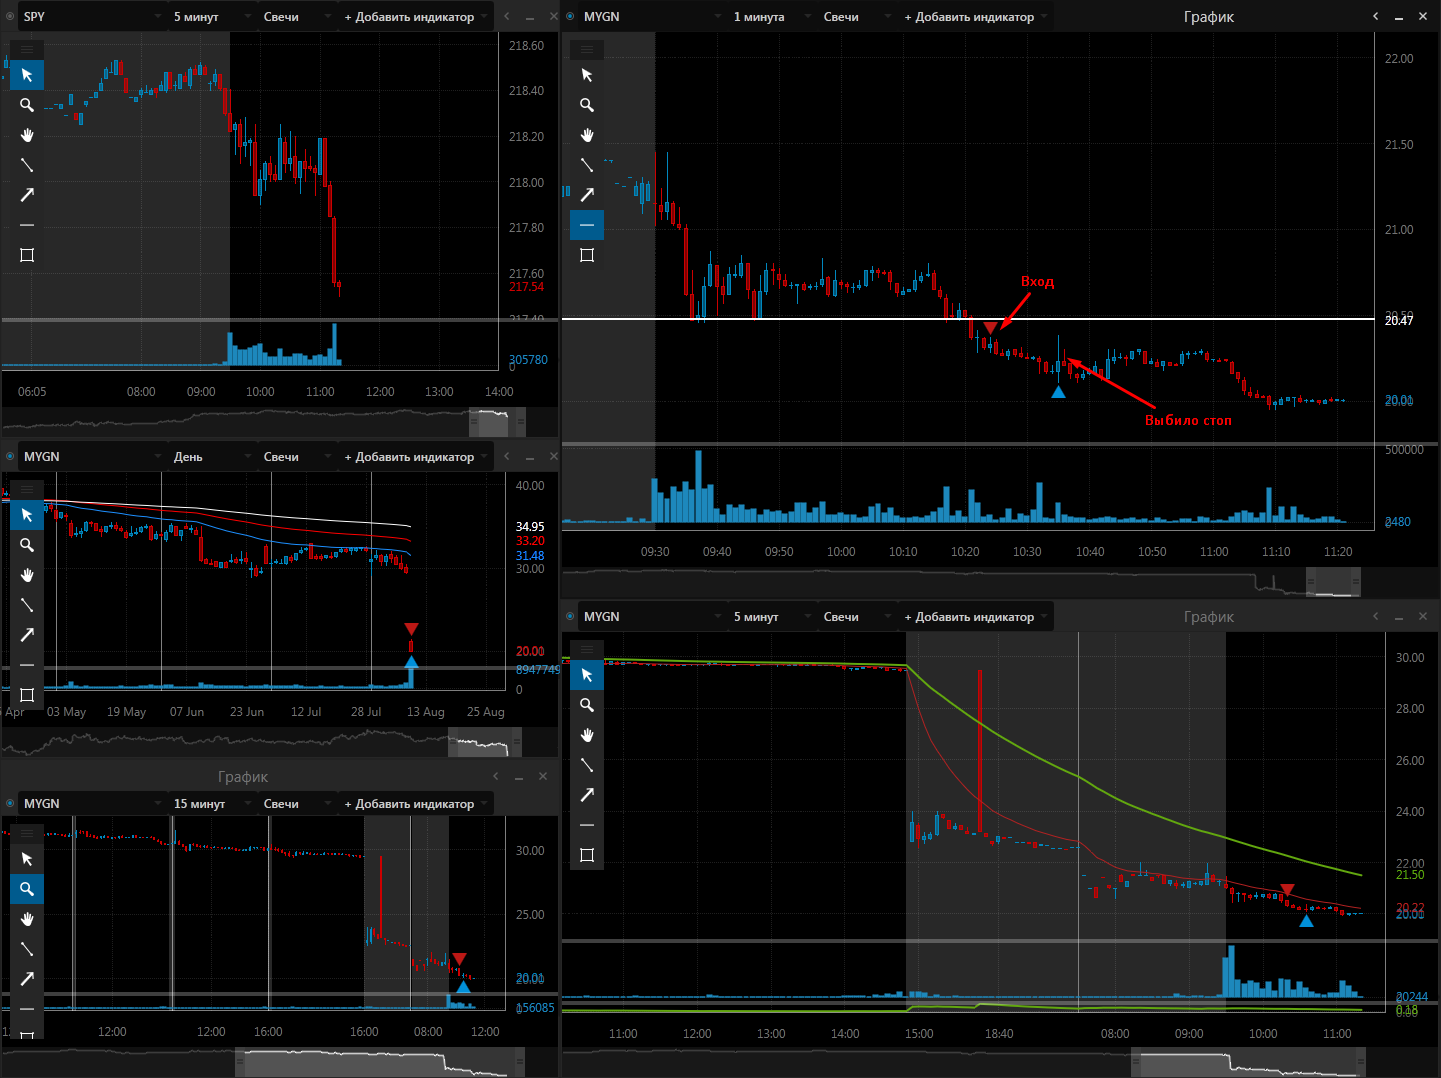Screen dimensions: 1441x1078
Task: Select hand pan tool in SPY chart
Action: [x=27, y=135]
